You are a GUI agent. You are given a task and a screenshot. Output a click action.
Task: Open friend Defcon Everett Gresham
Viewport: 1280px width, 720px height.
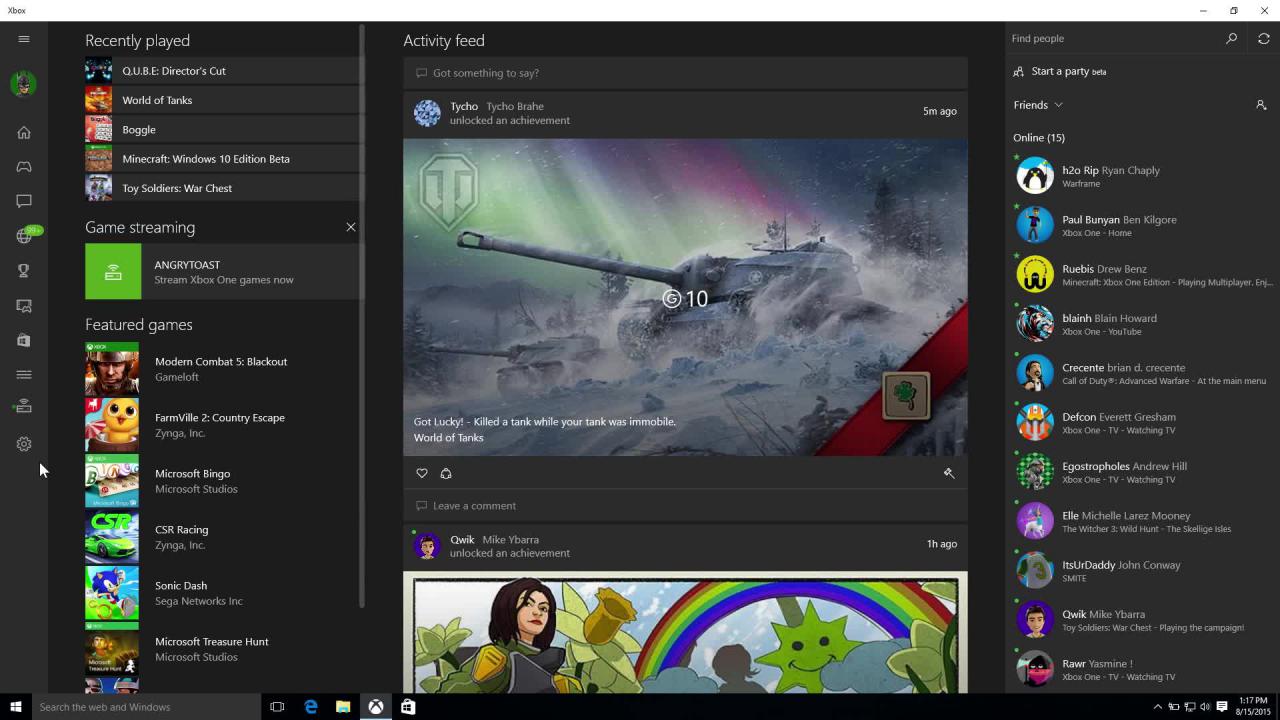coord(1142,423)
